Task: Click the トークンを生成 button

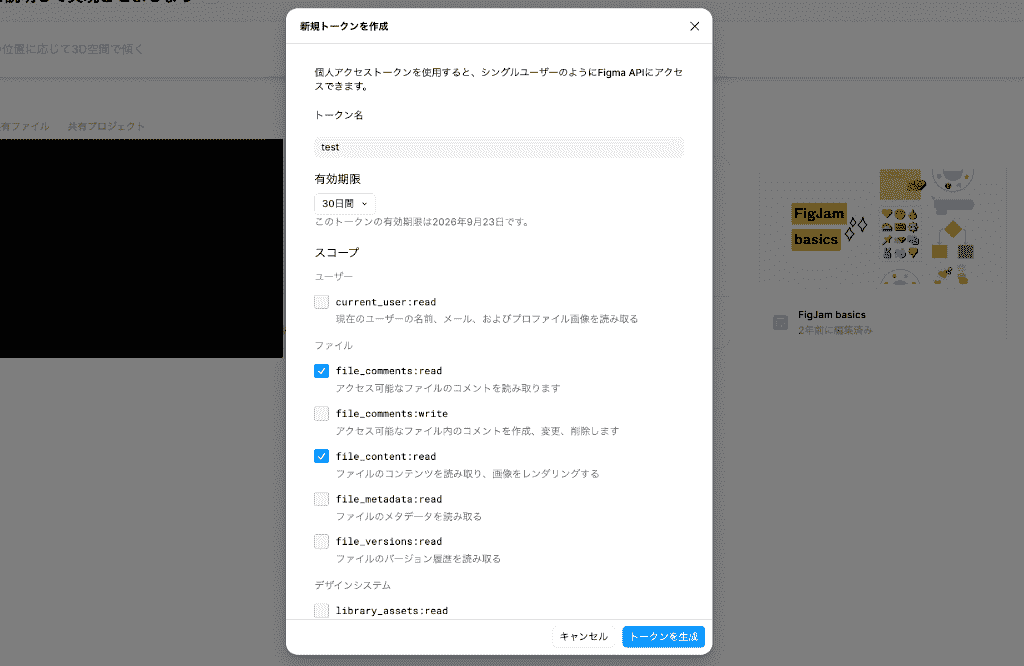Action: point(664,637)
